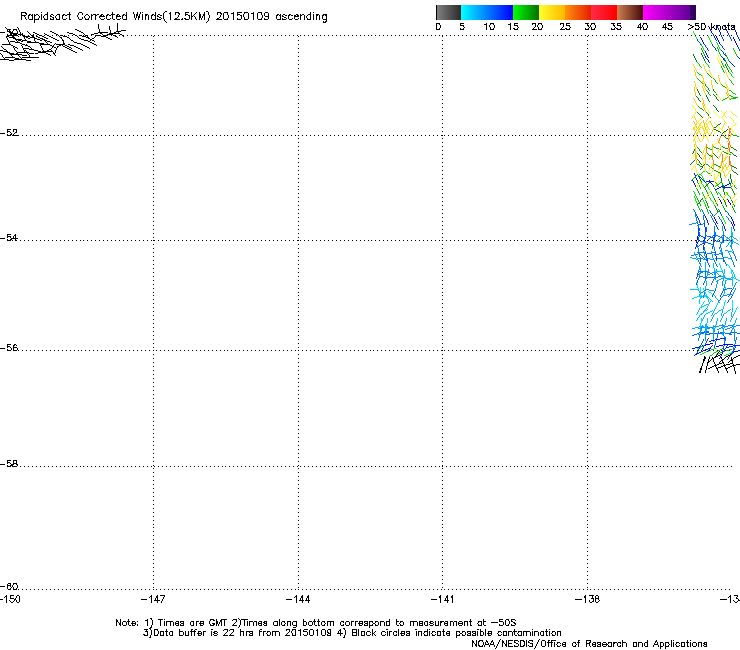Click the -150 longitude axis label
Image resolution: width=740 pixels, height=650 pixels.
pyautogui.click(x=10, y=599)
